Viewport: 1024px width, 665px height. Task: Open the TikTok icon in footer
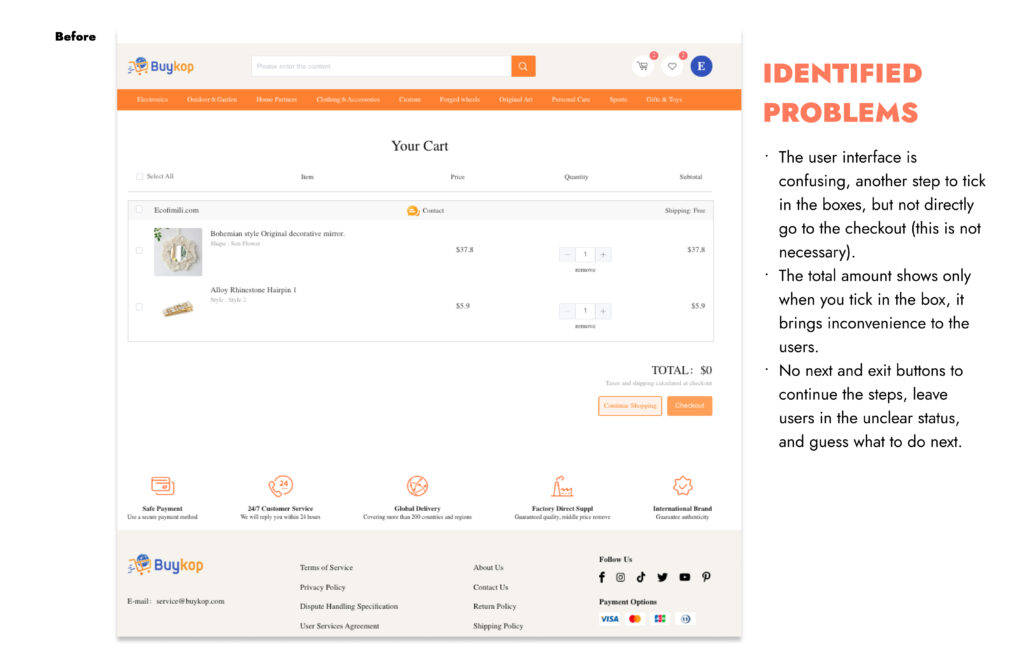pos(641,577)
